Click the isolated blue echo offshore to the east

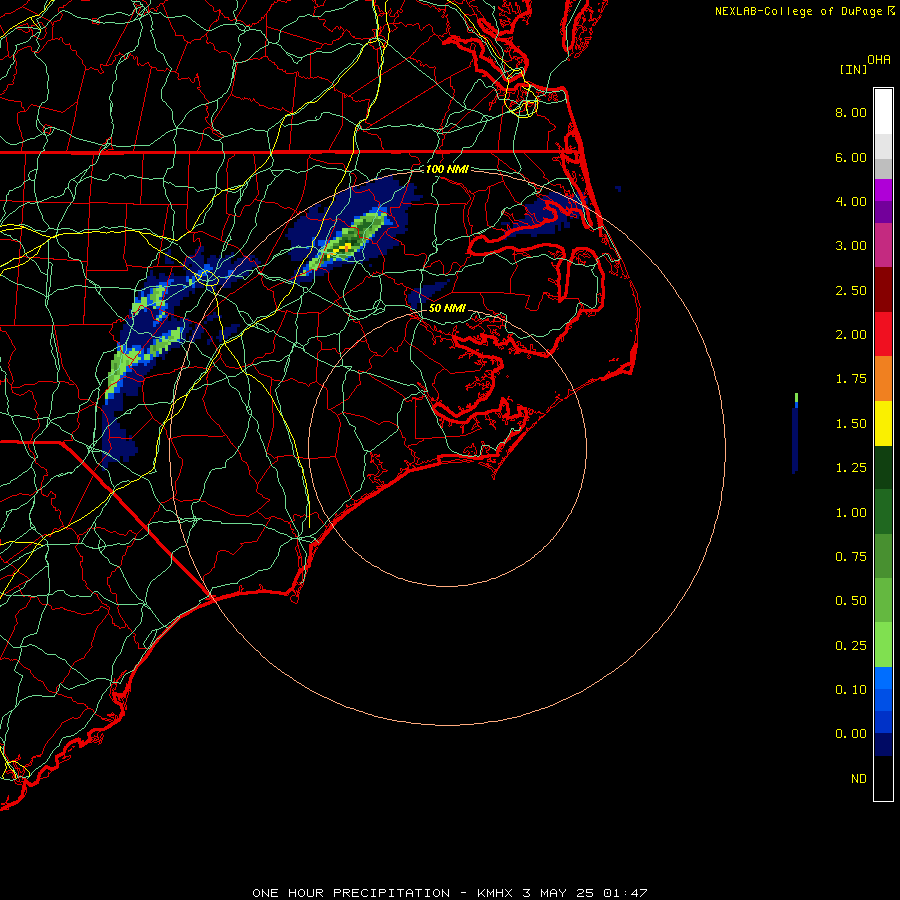(795, 435)
